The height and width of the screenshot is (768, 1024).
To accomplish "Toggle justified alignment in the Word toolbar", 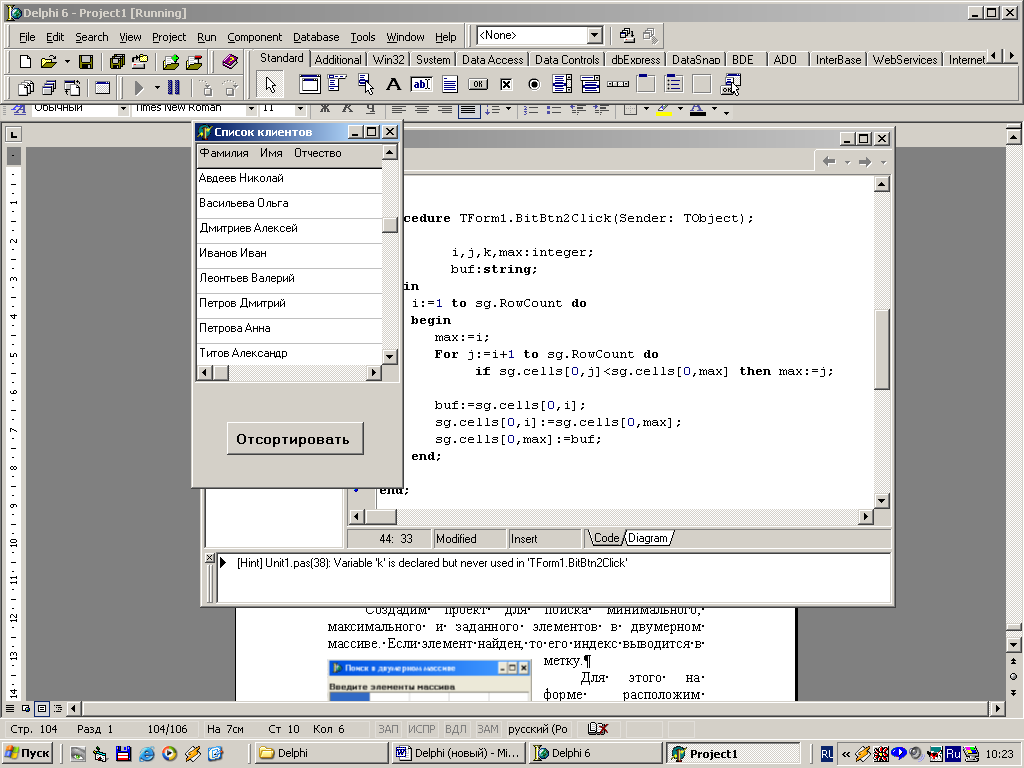I will click(468, 109).
